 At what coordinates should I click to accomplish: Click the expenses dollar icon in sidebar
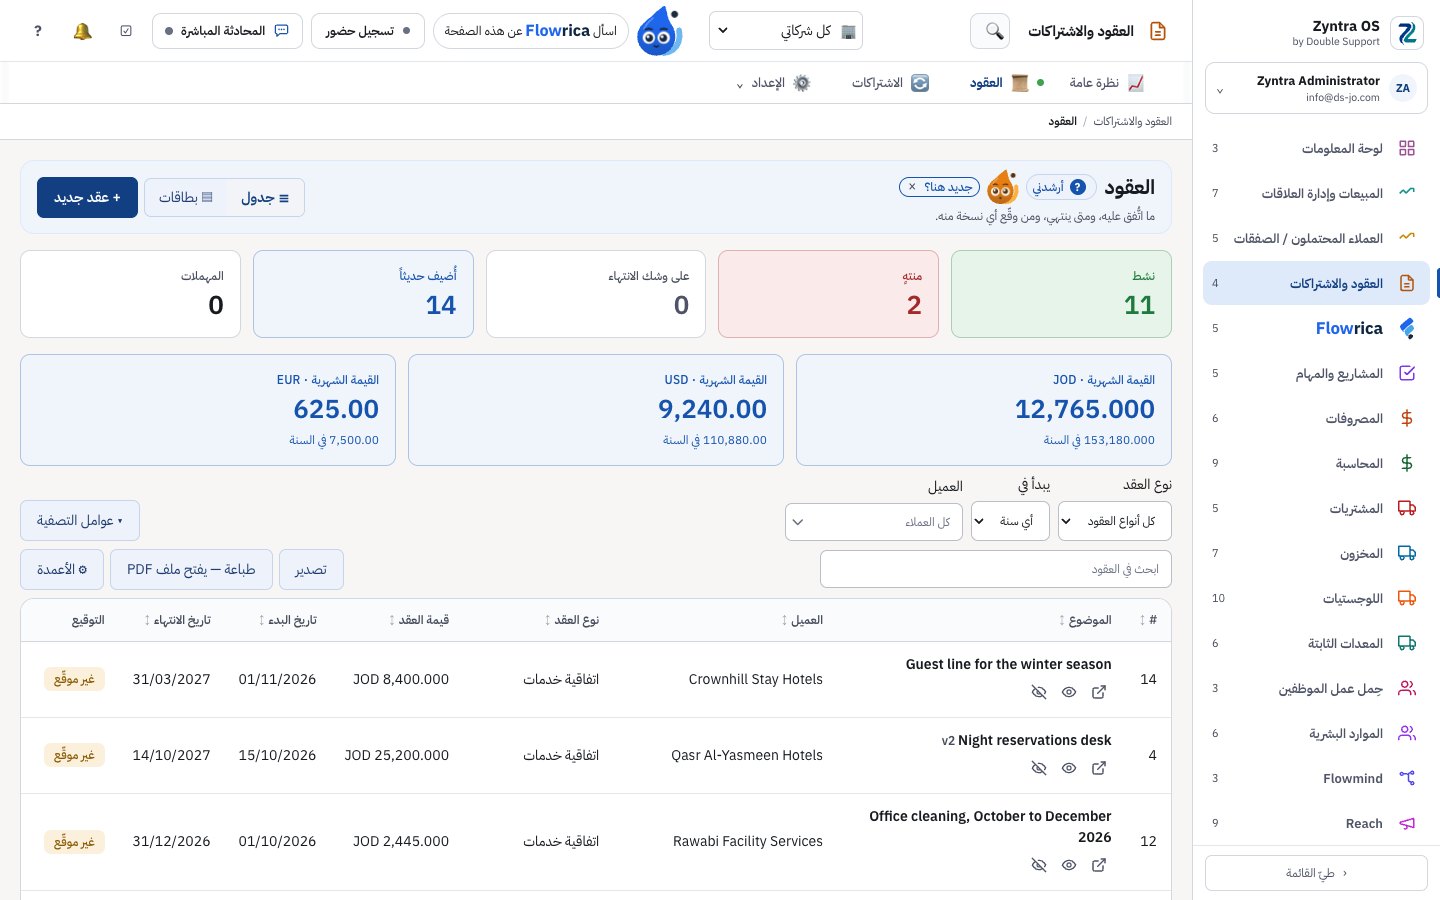(x=1407, y=418)
